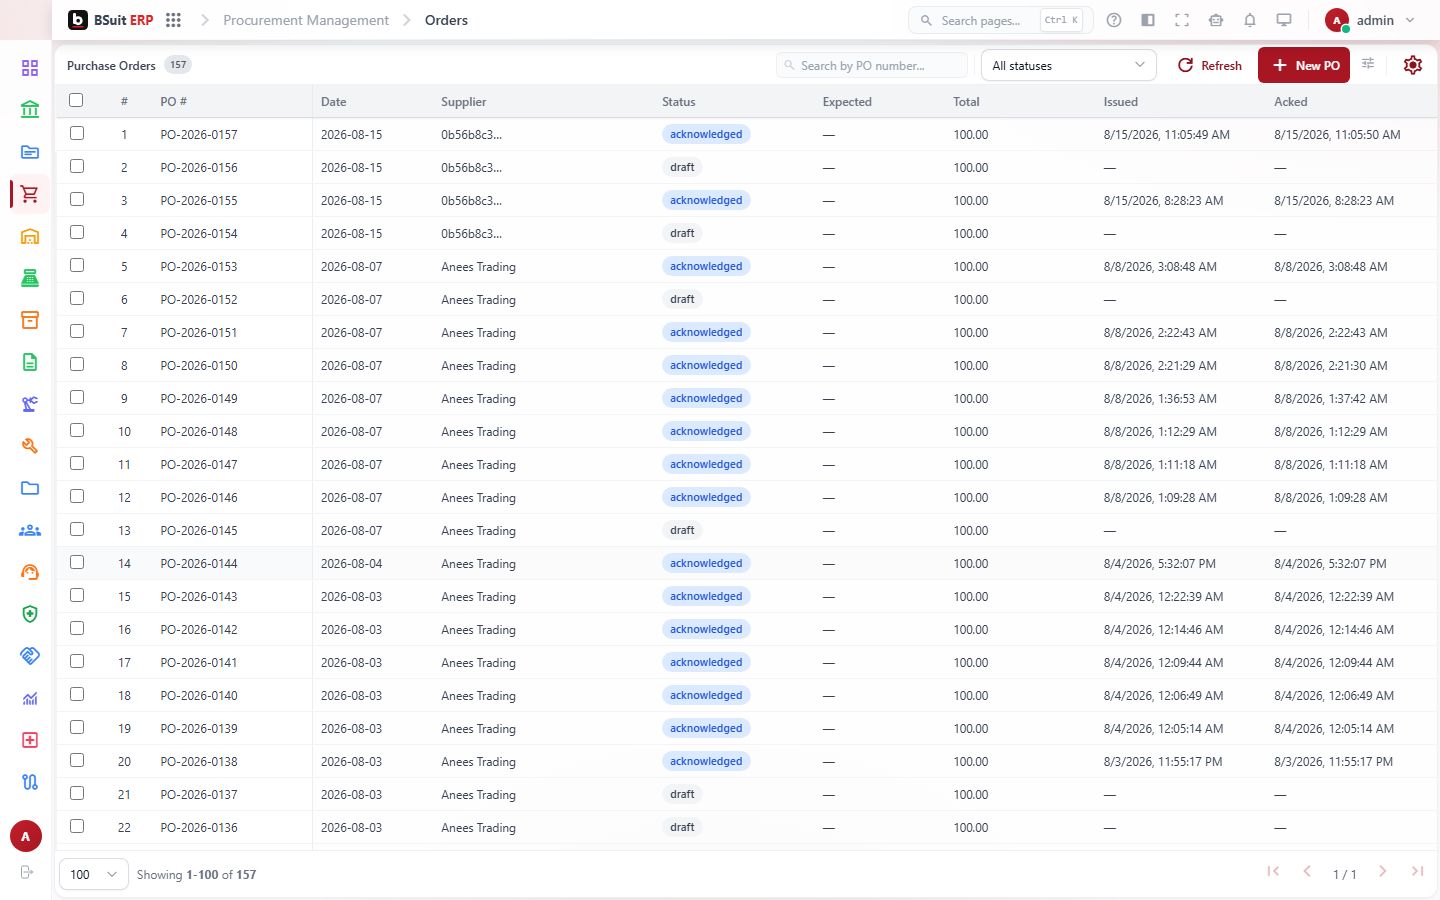Viewport: 1440px width, 900px height.
Task: Expand the admin user menu
Action: (1370, 20)
